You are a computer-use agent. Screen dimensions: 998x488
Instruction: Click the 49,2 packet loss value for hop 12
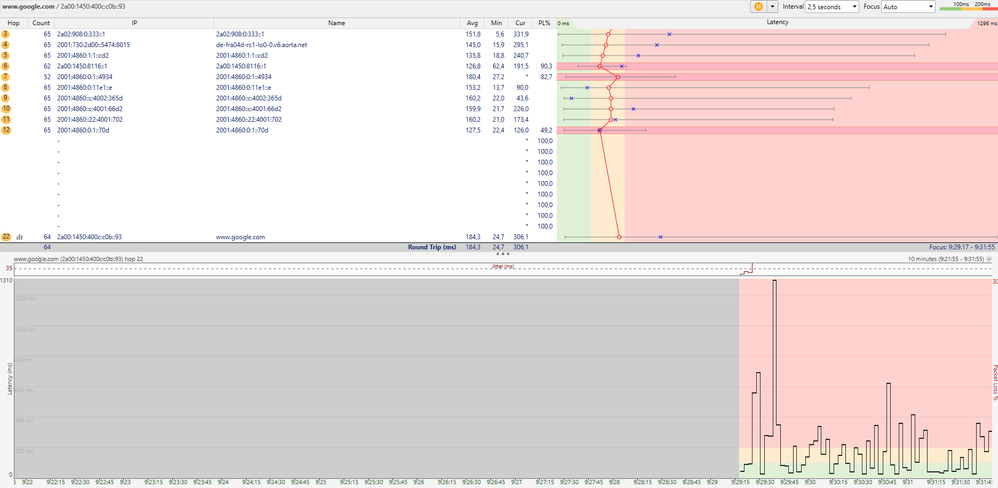tap(546, 130)
